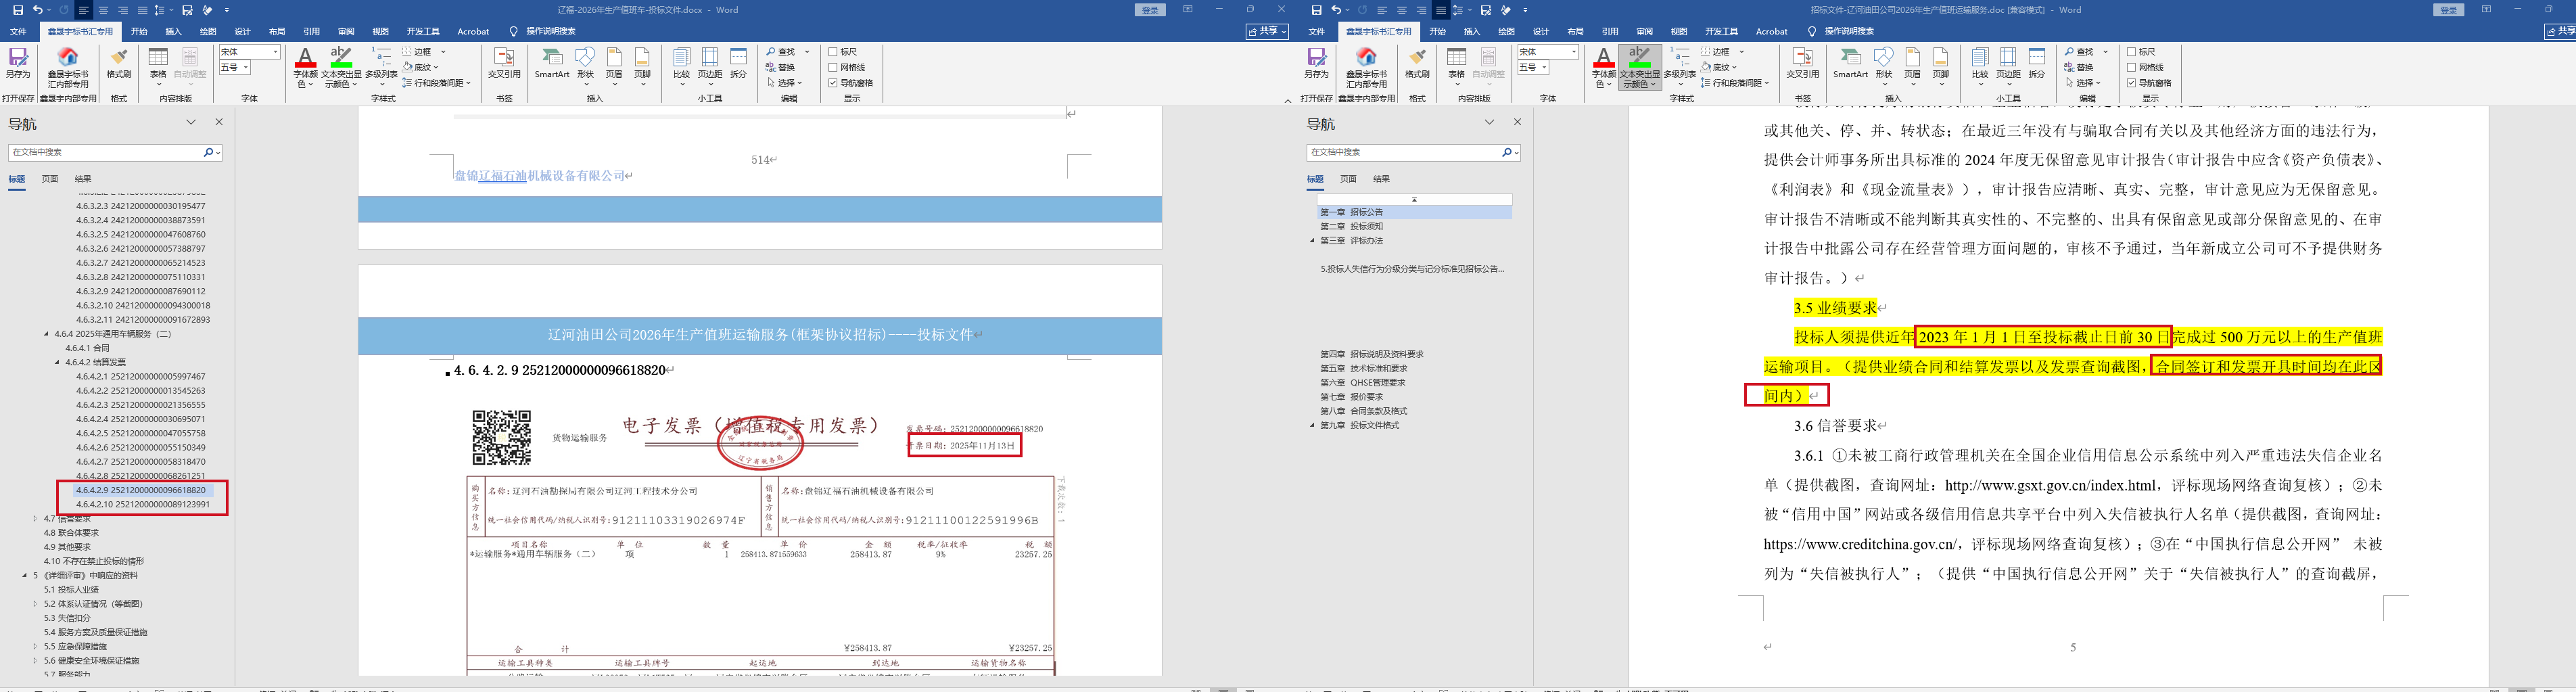Image resolution: width=2576 pixels, height=692 pixels.
Task: Toggle 标尺 ruler checkbox in right window
Action: 2131,52
